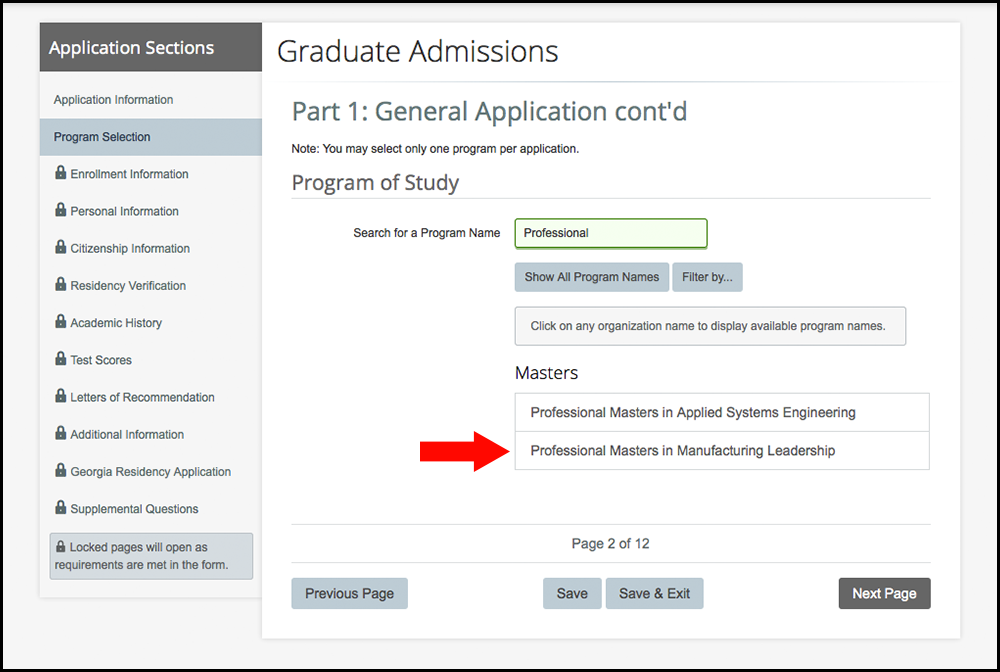Click lock icon next to Supplemental Questions

point(60,508)
